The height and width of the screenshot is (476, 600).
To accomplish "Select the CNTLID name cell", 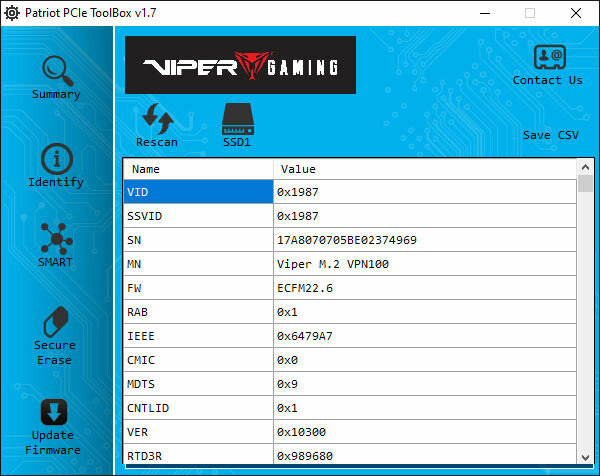I will point(199,408).
